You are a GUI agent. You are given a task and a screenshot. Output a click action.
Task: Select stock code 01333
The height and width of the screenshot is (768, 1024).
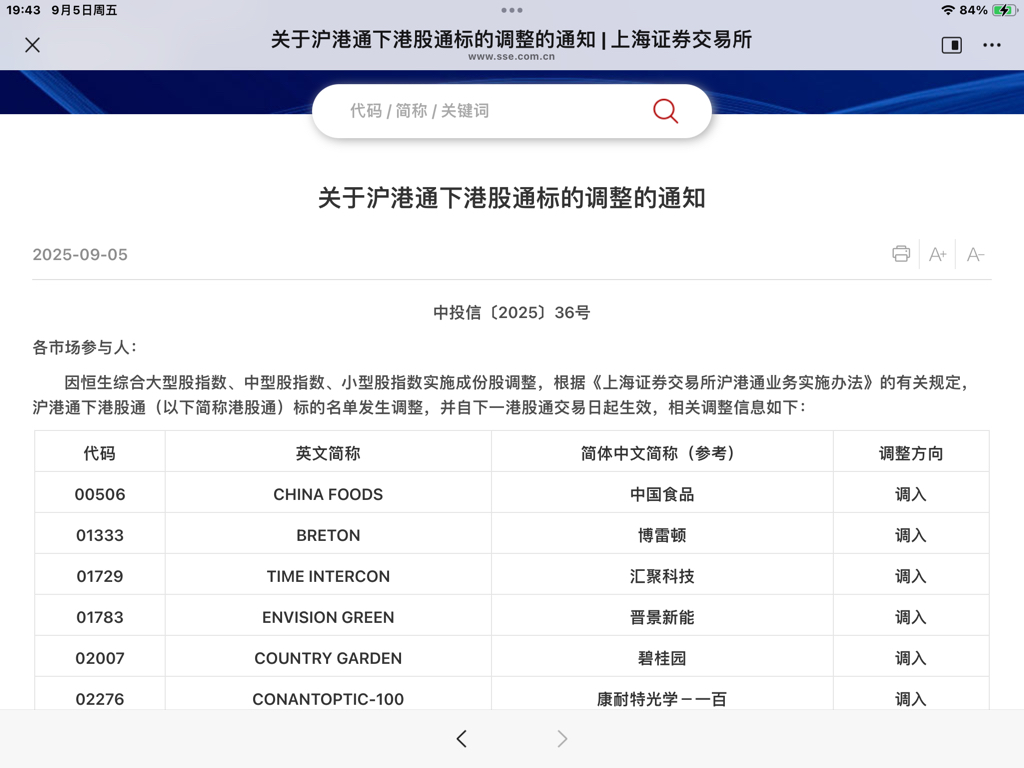pos(99,536)
